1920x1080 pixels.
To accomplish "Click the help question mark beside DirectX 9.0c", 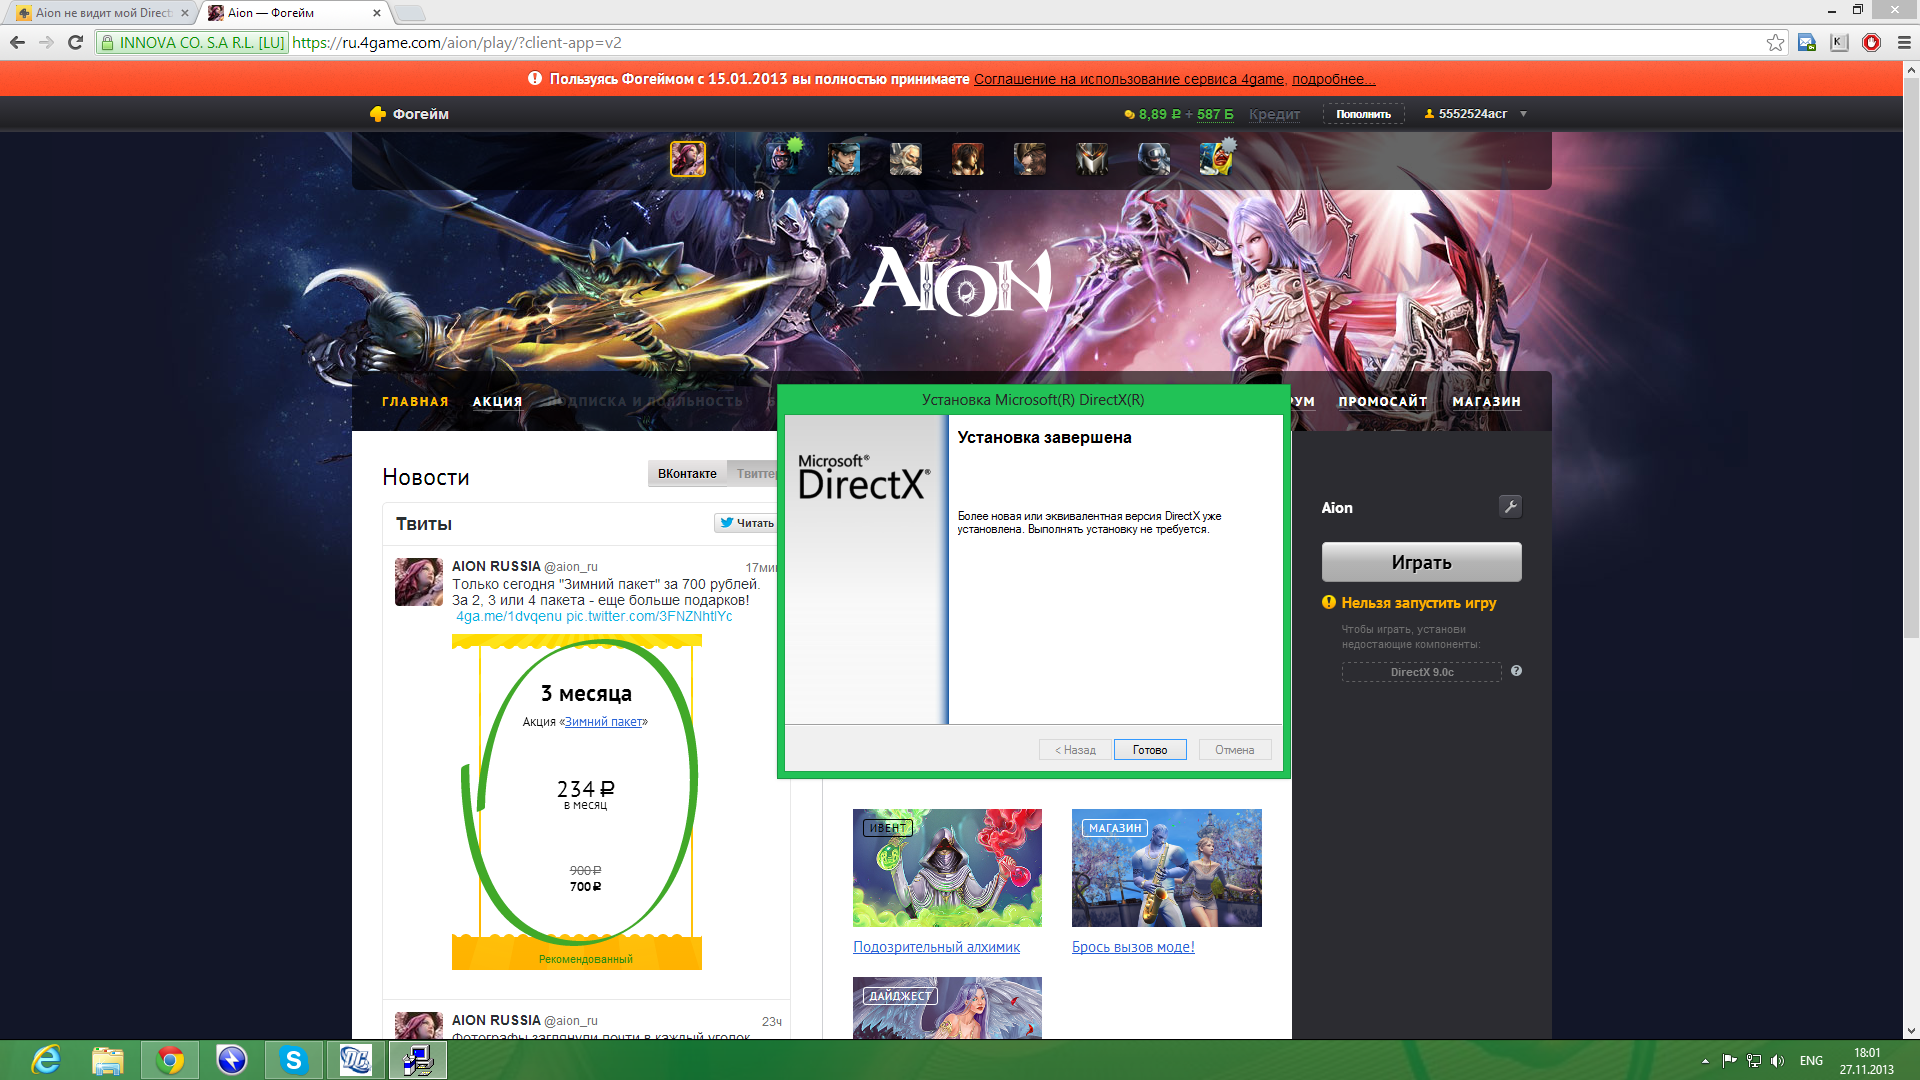I will click(x=1516, y=671).
